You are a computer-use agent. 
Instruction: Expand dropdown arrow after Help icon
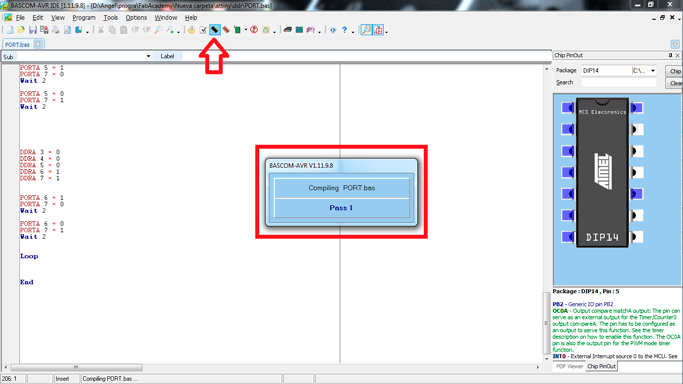353,31
